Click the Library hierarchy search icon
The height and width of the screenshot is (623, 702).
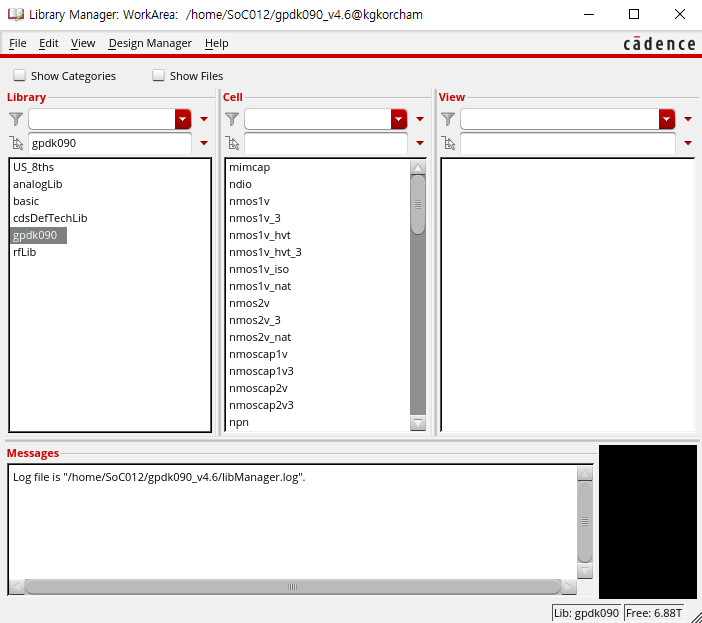pos(16,143)
